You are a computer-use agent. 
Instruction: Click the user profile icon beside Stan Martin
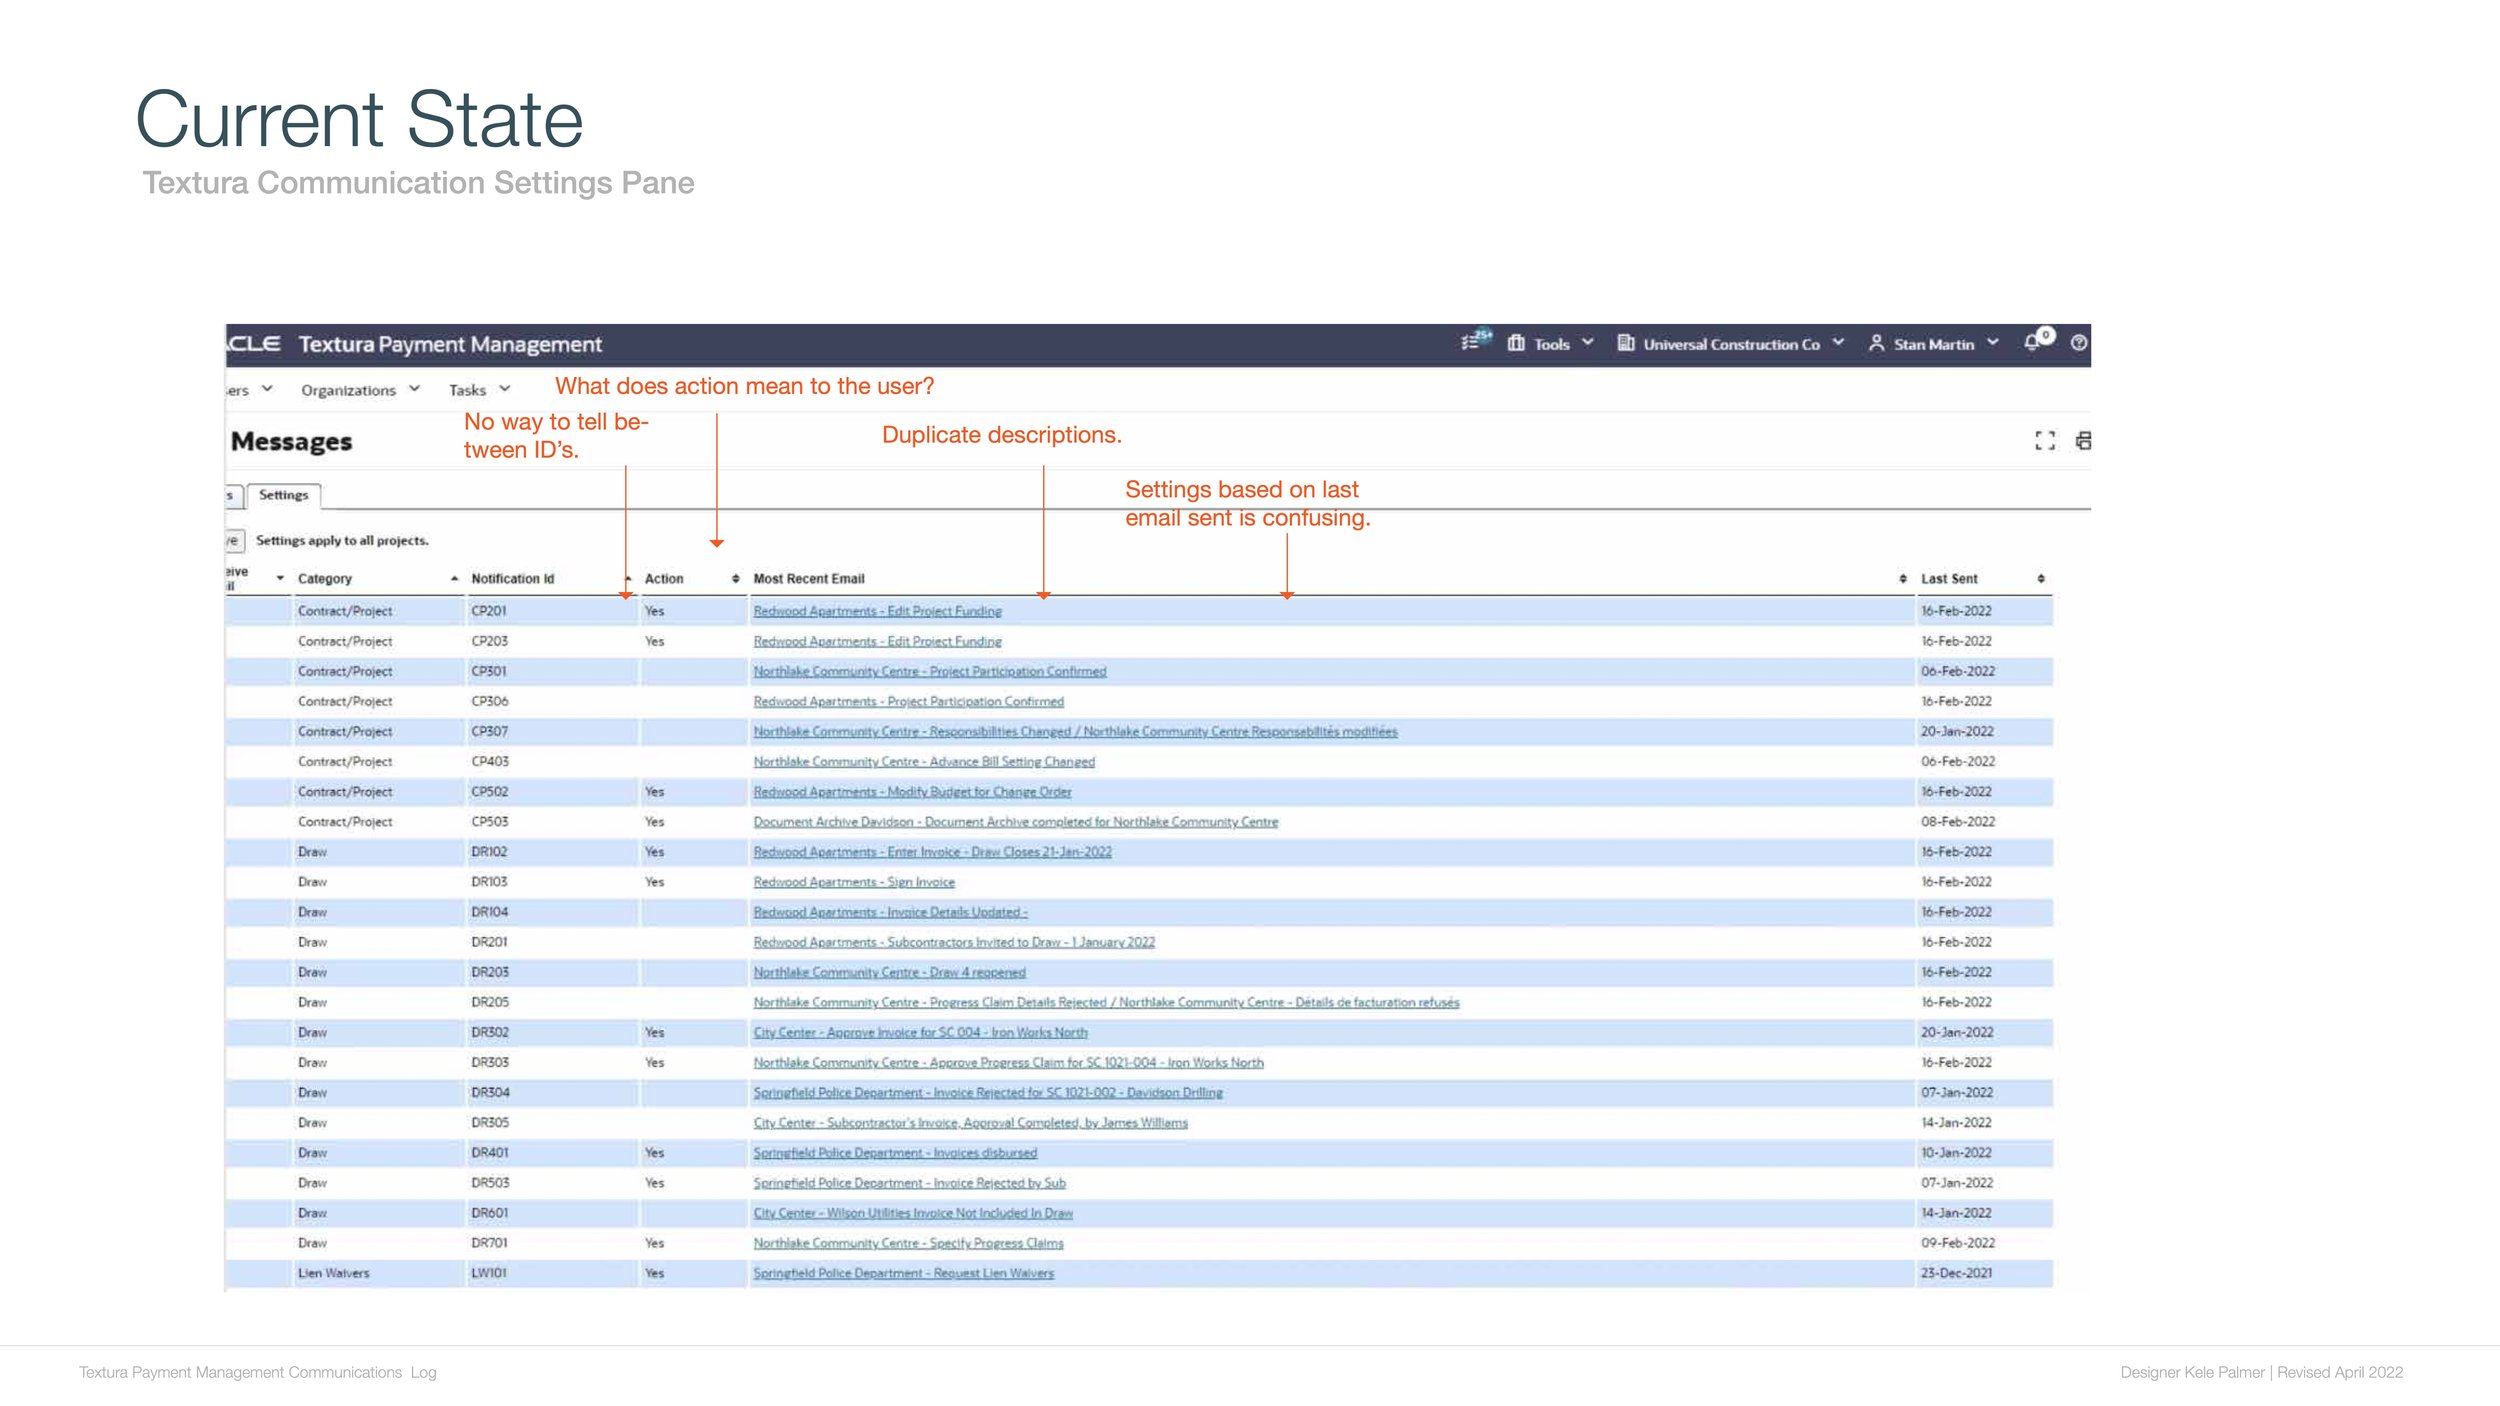pyautogui.click(x=1876, y=343)
